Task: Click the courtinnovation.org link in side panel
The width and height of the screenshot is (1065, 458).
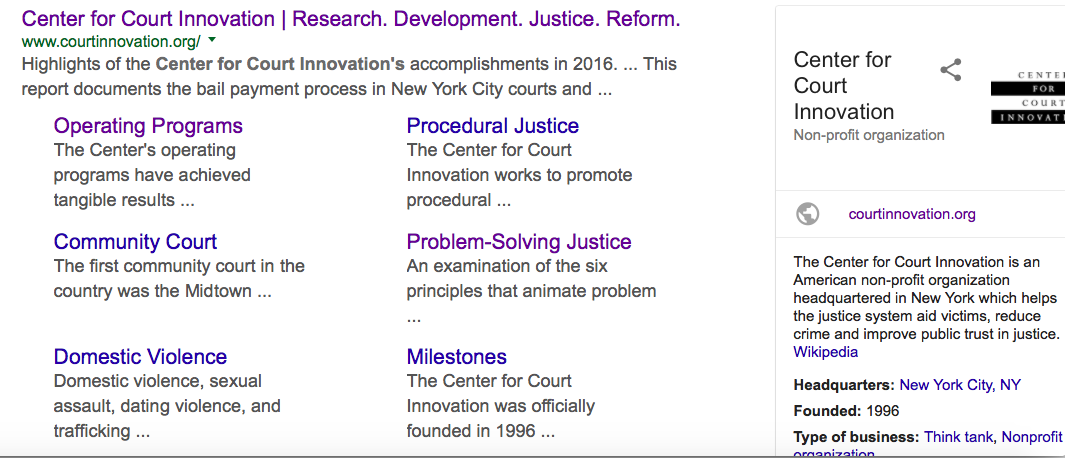Action: click(912, 214)
